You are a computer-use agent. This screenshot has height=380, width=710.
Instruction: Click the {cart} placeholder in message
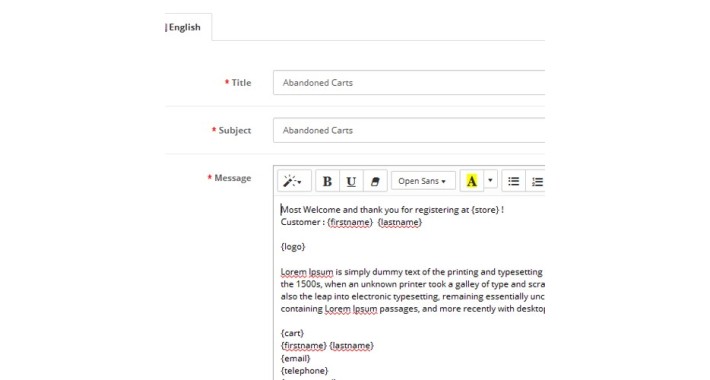click(x=293, y=333)
